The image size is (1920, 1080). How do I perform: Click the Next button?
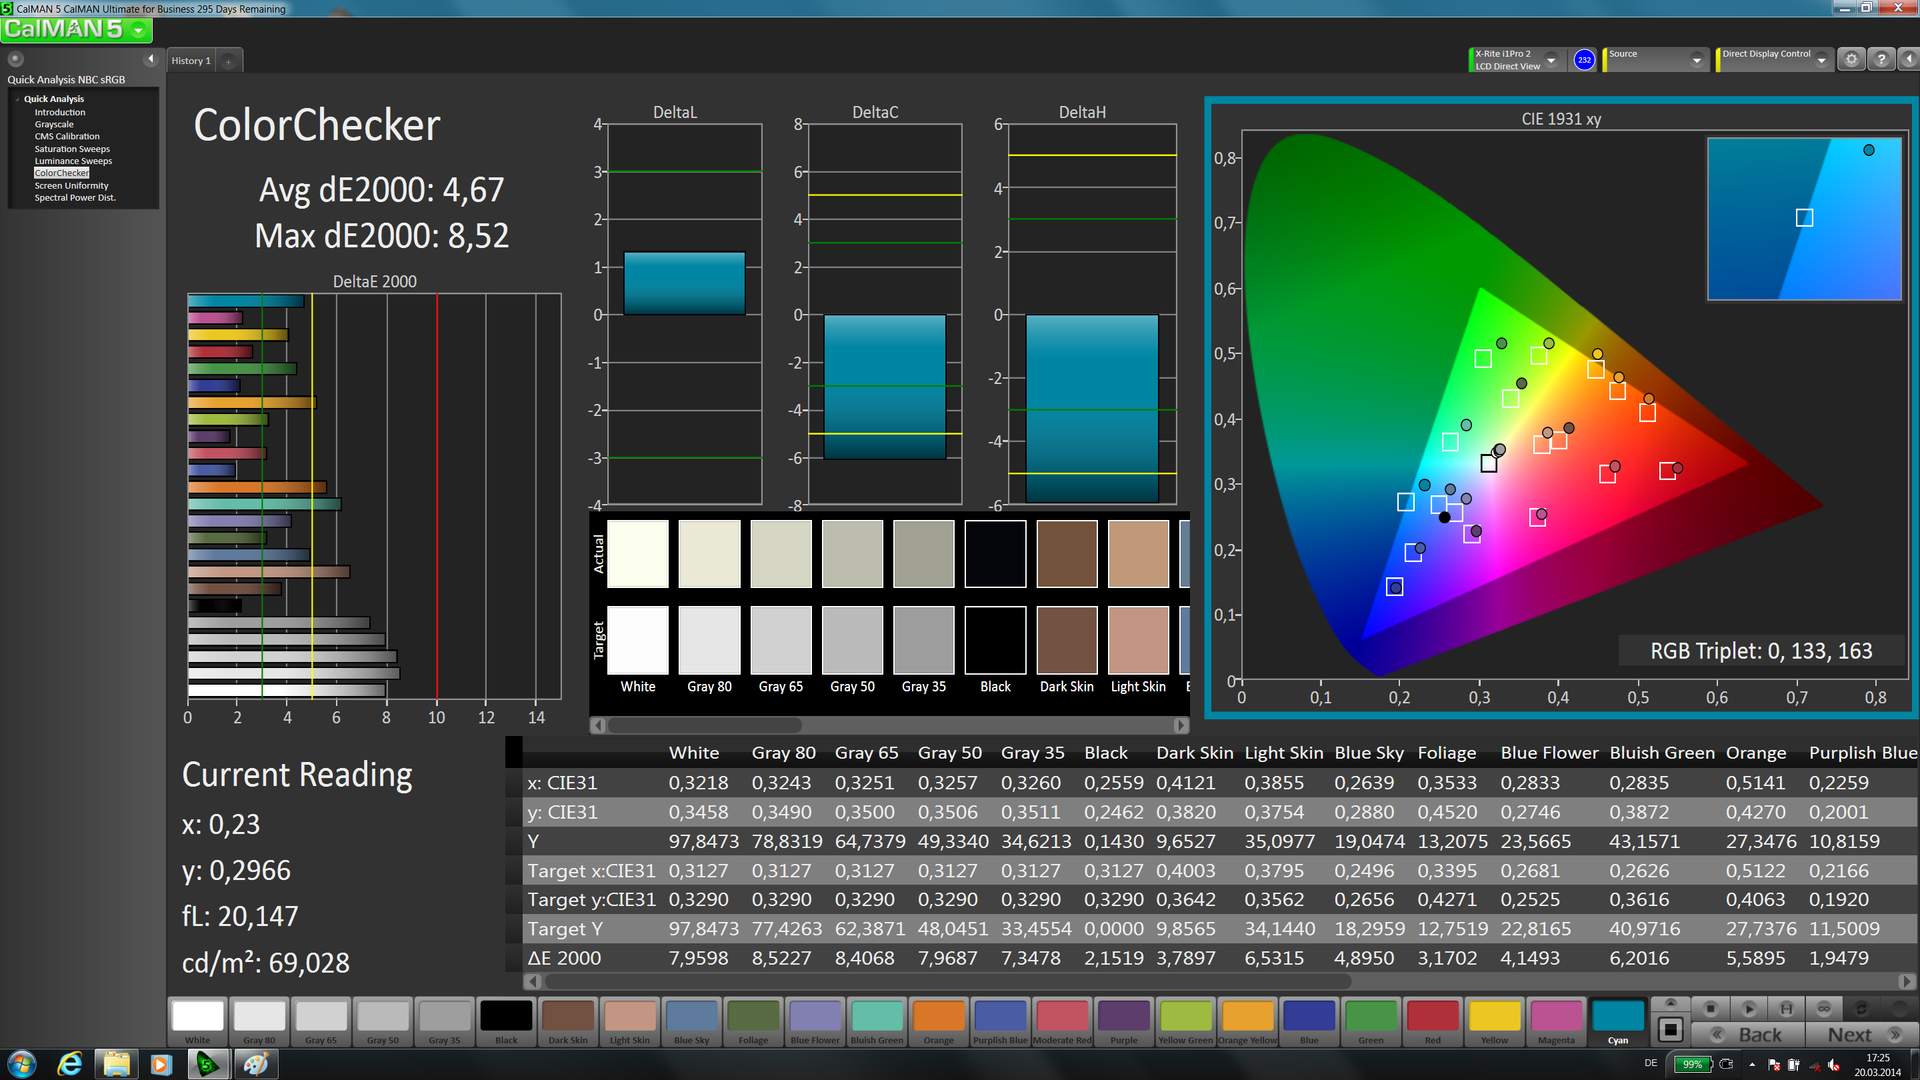pos(1860,1035)
